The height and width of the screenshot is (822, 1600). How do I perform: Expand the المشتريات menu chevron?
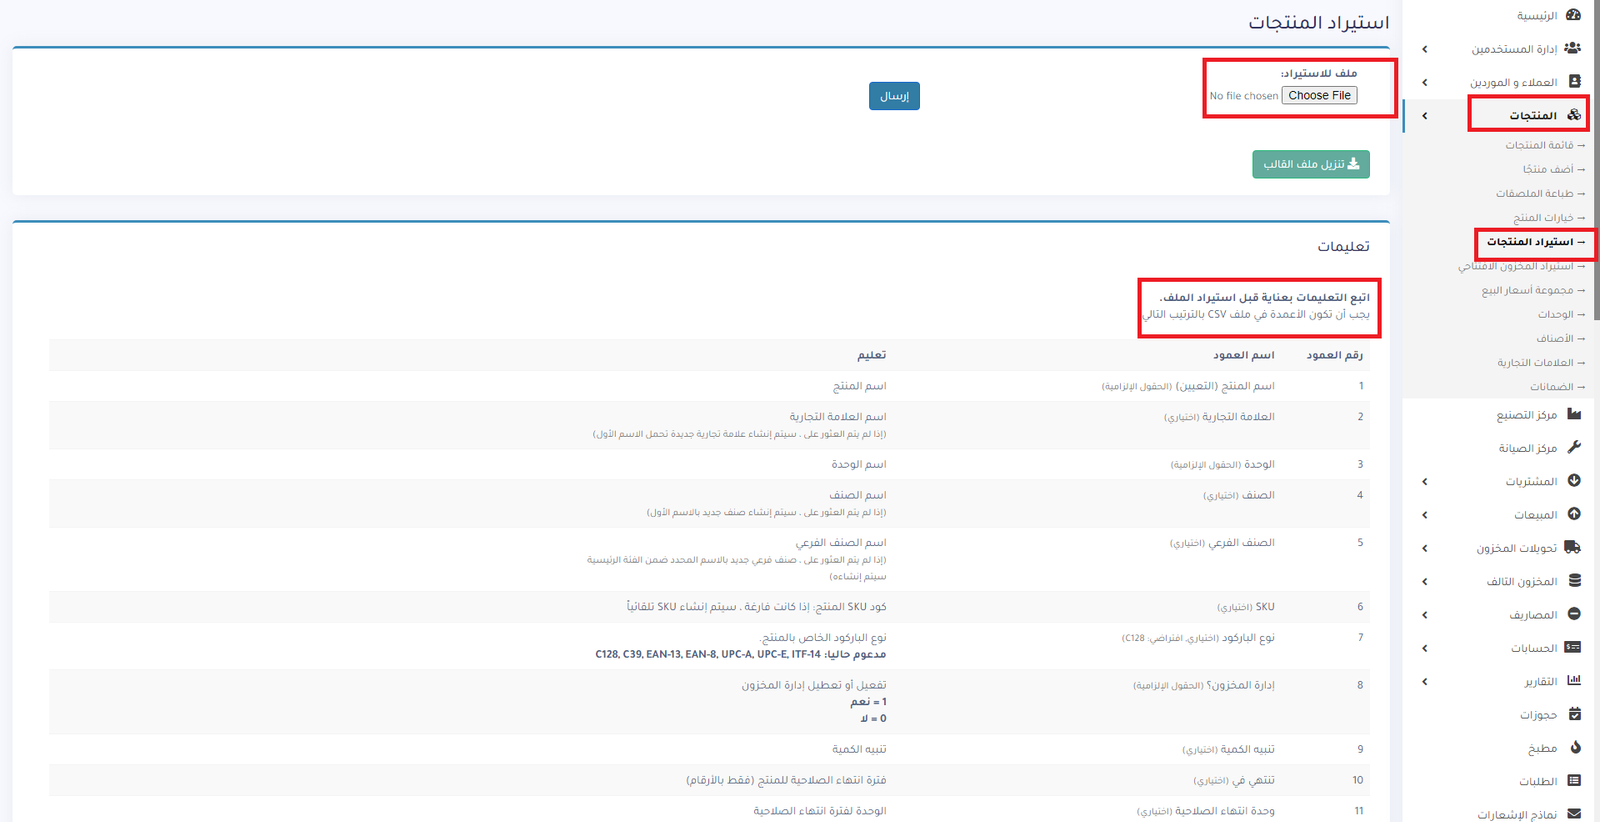tap(1425, 482)
